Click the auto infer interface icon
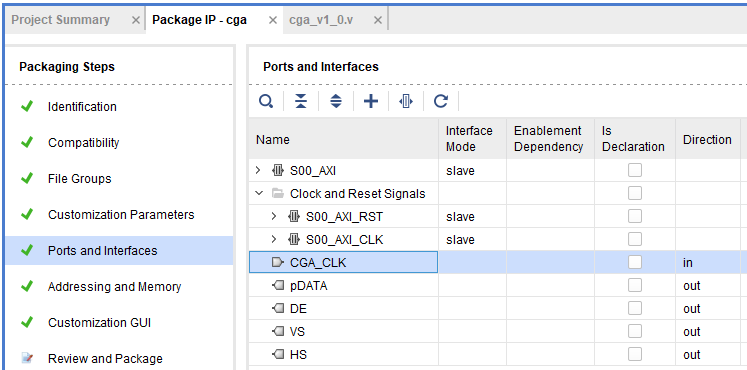Image resolution: width=747 pixels, height=370 pixels. point(406,101)
